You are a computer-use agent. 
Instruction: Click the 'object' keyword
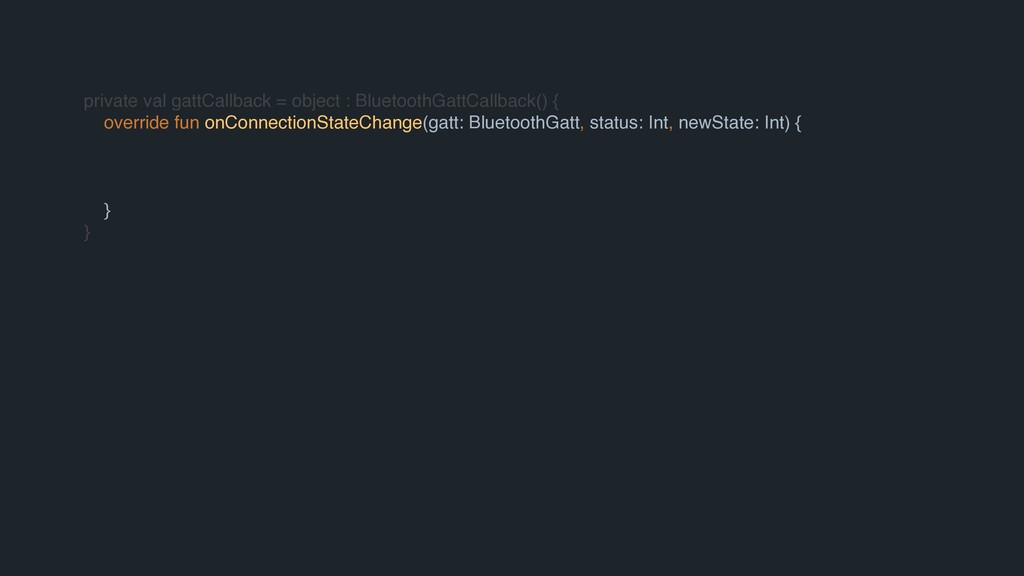(316, 101)
